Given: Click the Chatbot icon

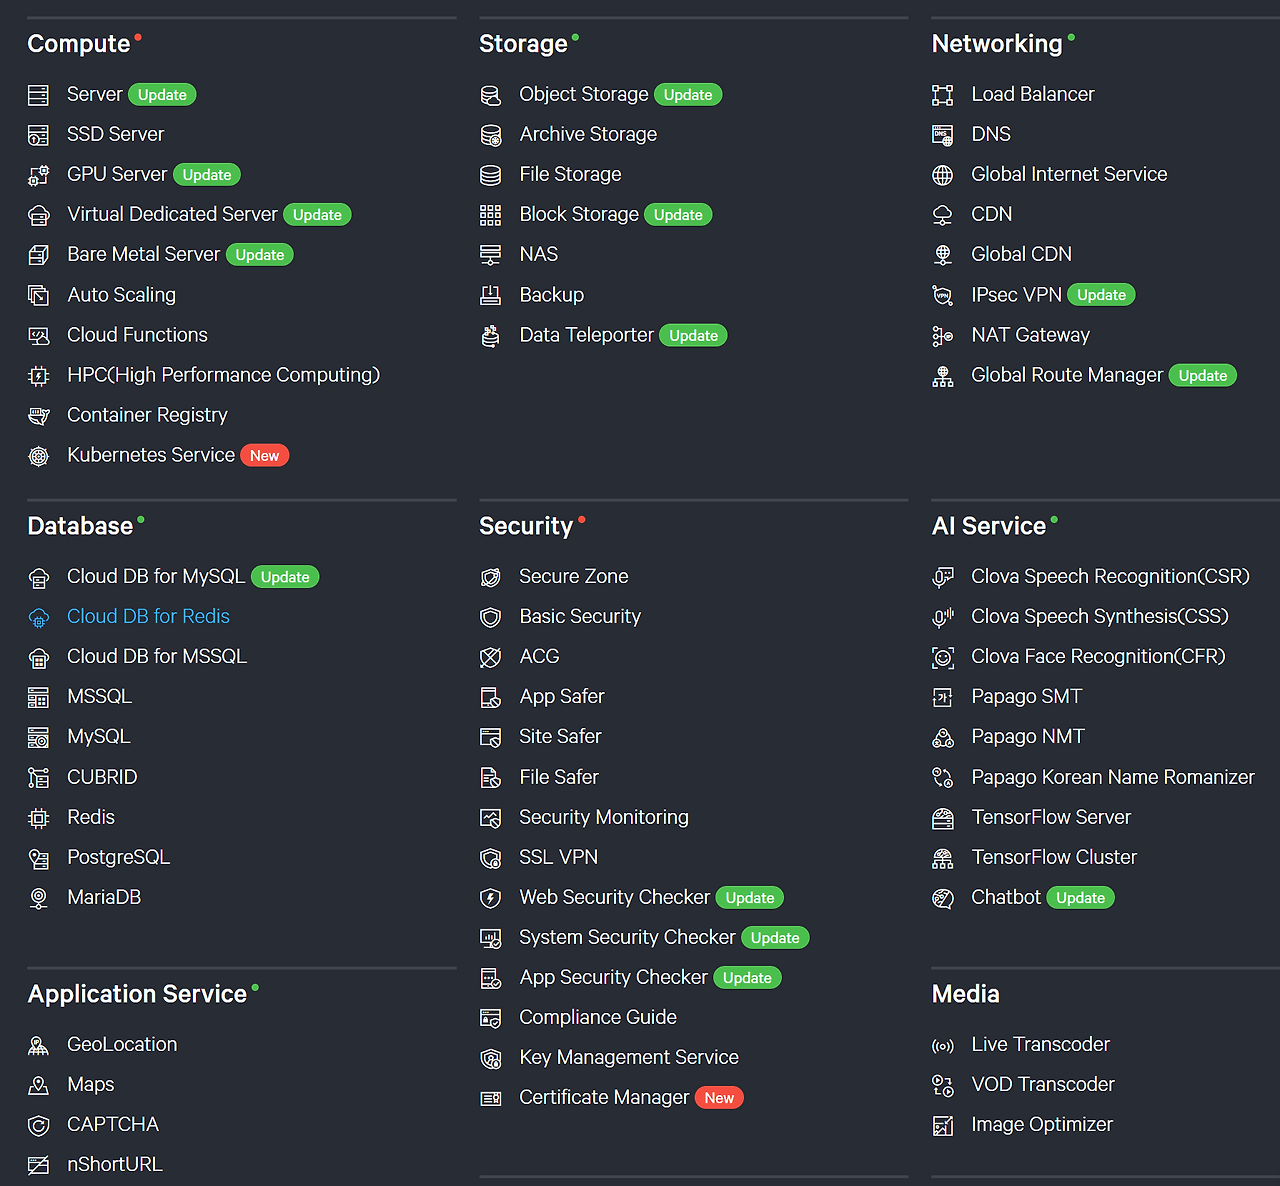Looking at the screenshot, I should [x=942, y=898].
